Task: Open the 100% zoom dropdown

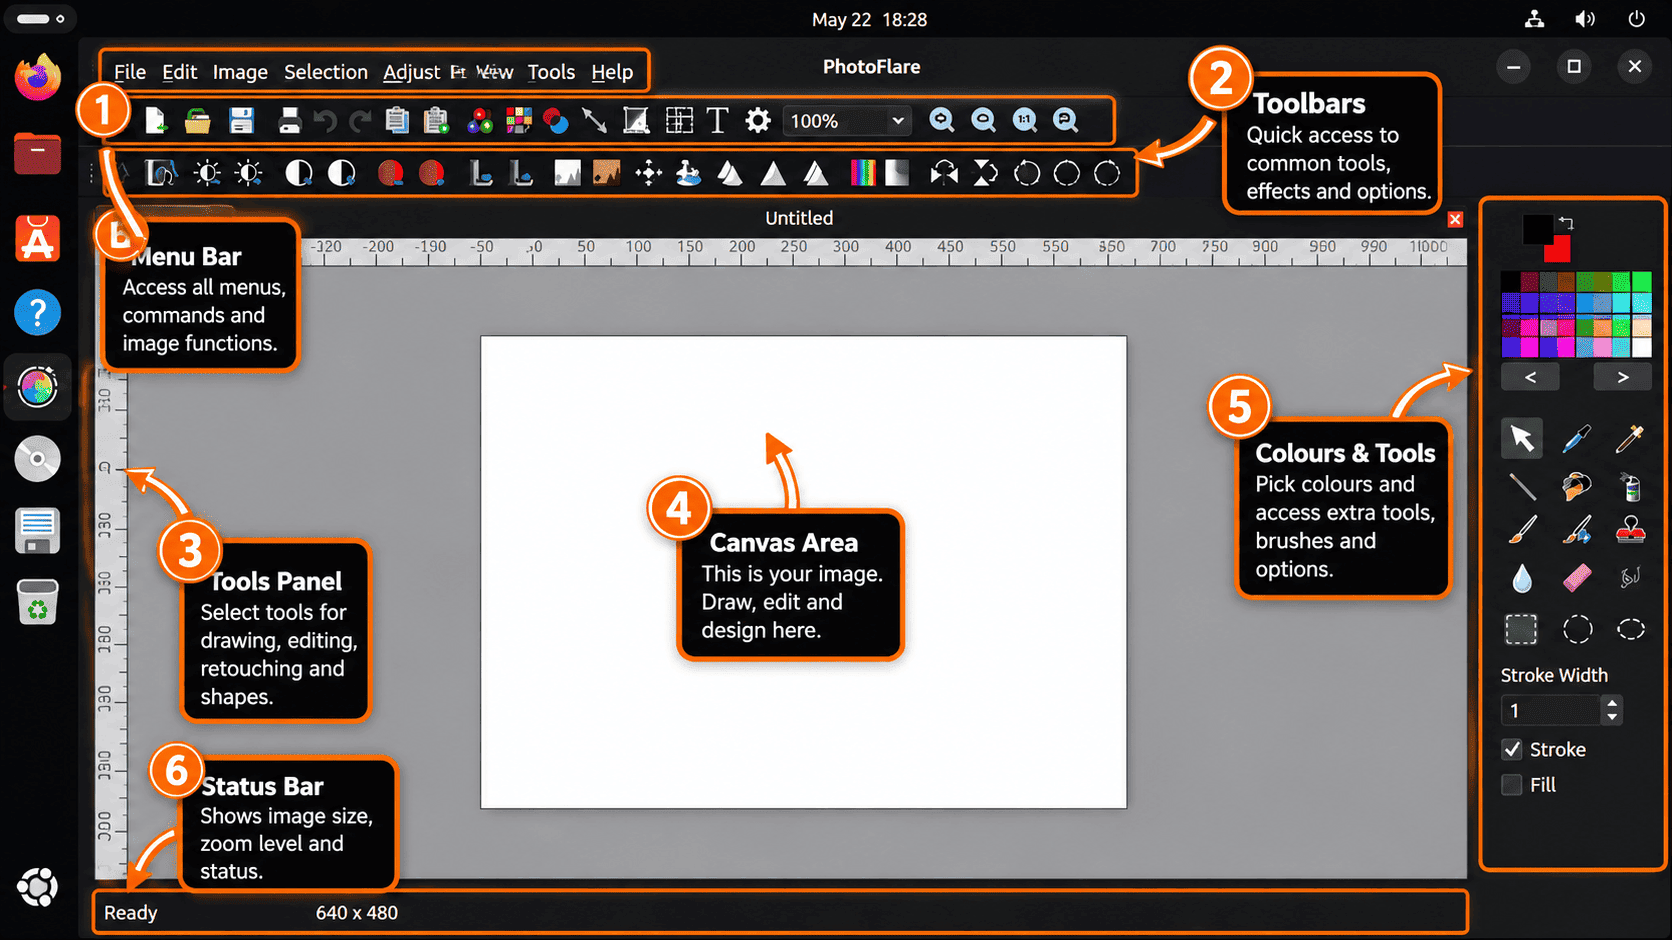Action: 846,121
